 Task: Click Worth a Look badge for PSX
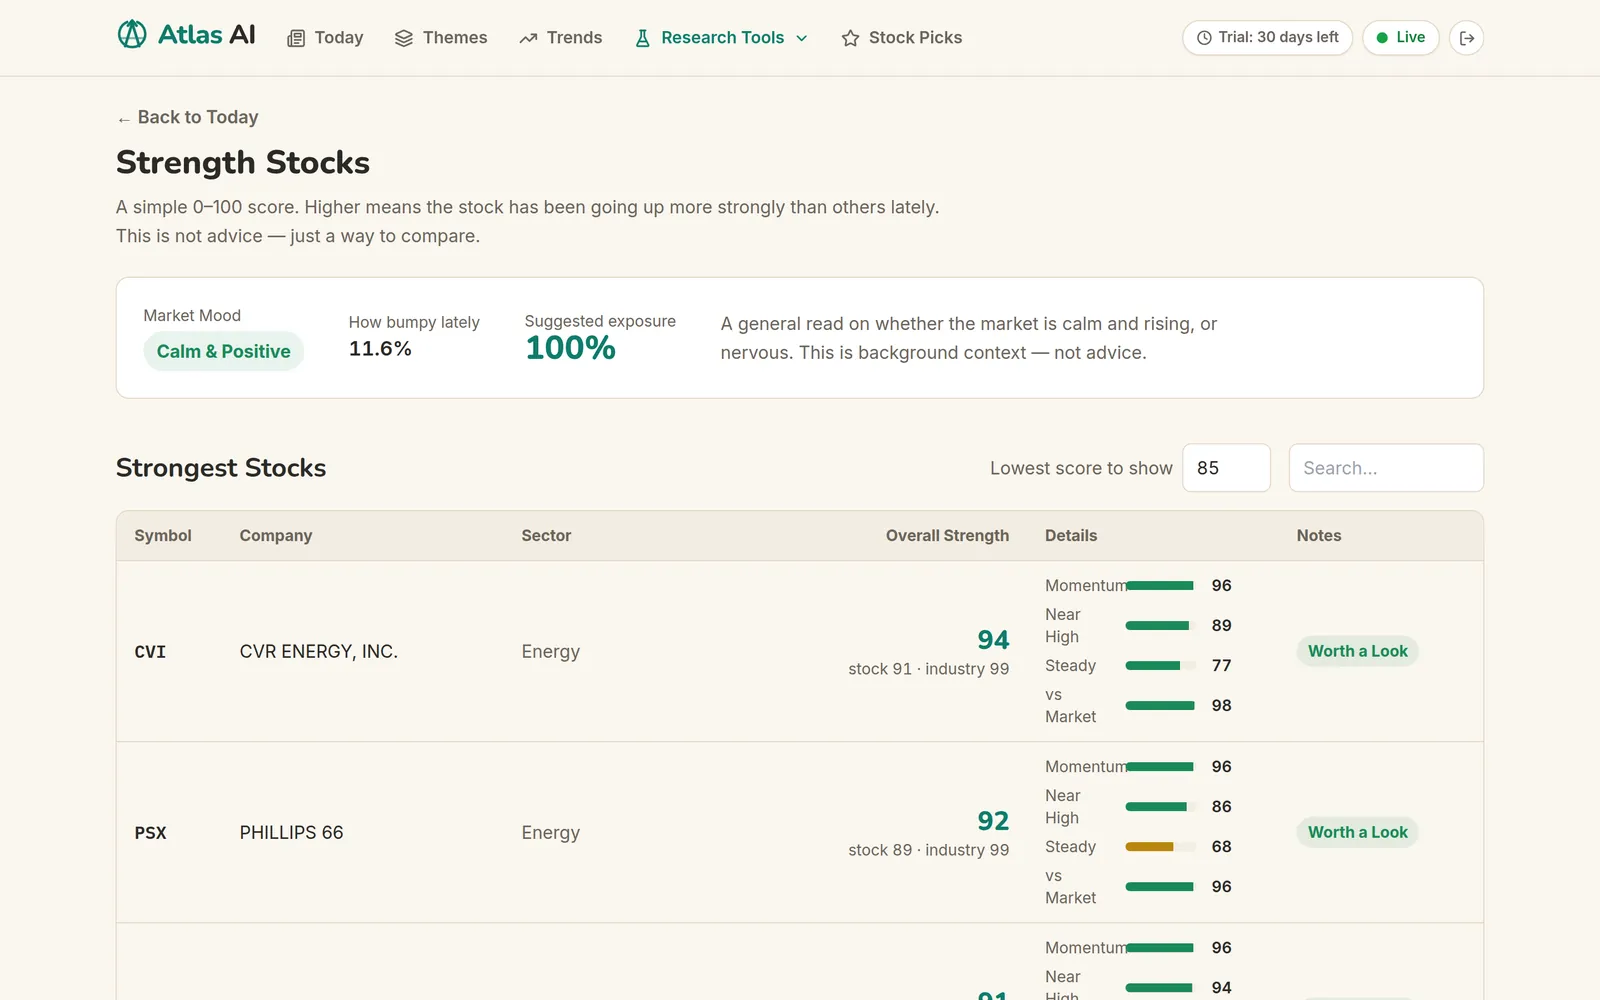point(1357,832)
